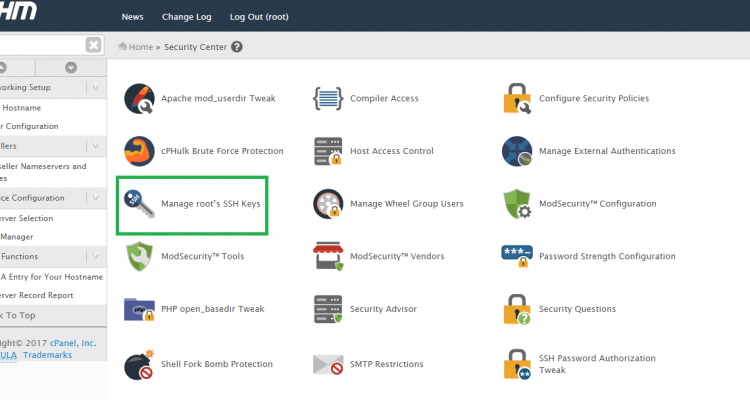Open Shell Fork Bomb Protection icon
This screenshot has width=750, height=400.
(139, 365)
